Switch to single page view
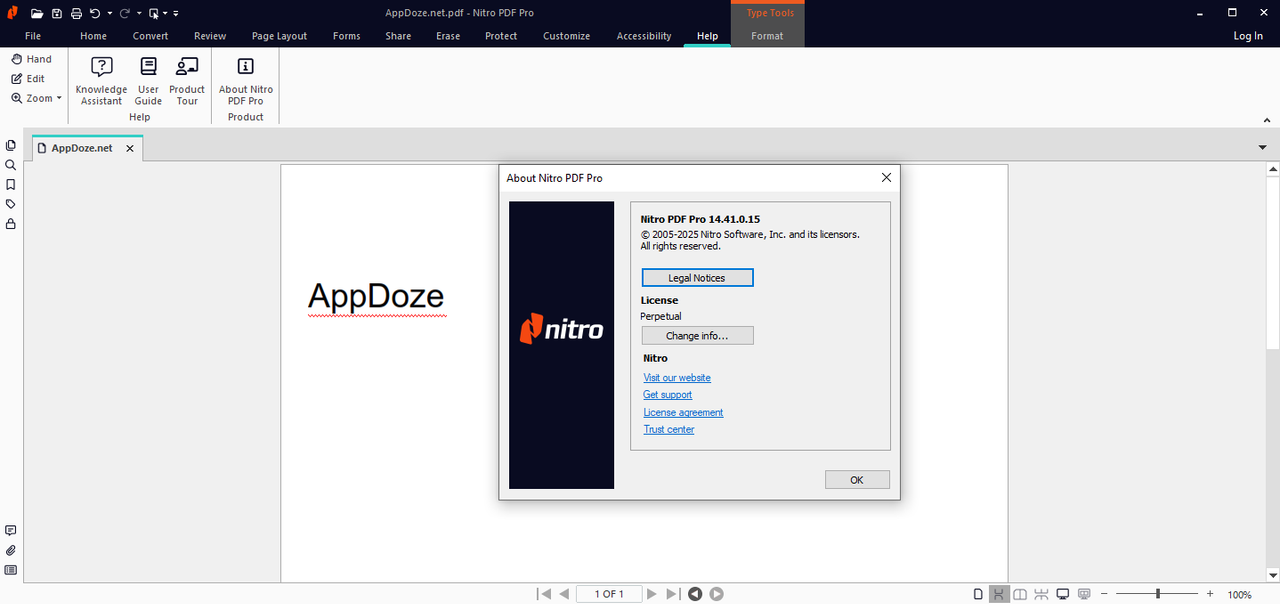Viewport: 1280px width, 604px height. click(x=978, y=594)
